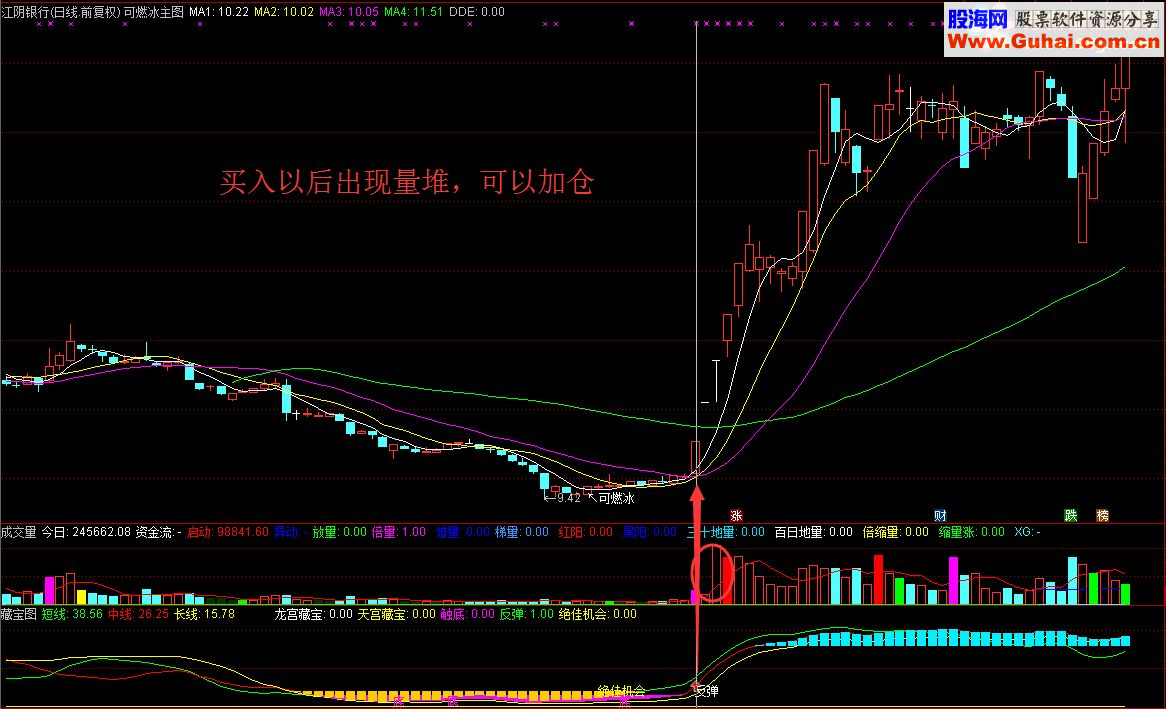This screenshot has height=709, width=1166.
Task: Click the green 反弹: 1.00 legend label
Action: 526,614
